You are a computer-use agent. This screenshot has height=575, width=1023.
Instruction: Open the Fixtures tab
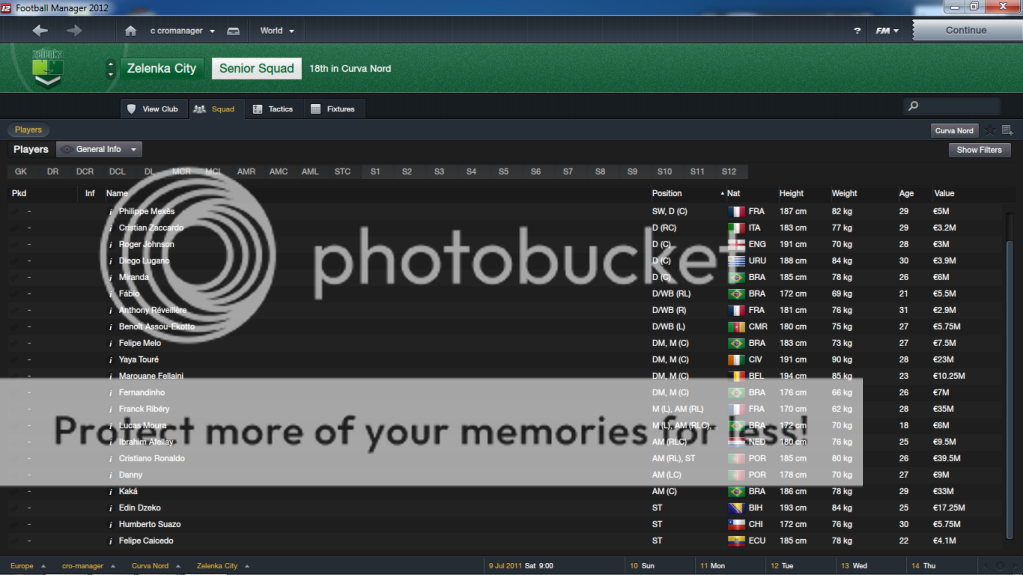point(332,109)
